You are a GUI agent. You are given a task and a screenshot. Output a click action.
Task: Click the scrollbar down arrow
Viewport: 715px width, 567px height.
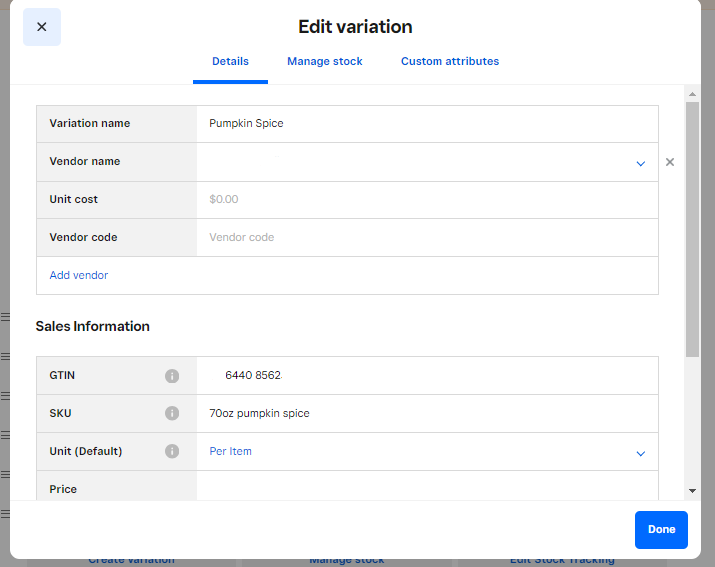coord(692,491)
